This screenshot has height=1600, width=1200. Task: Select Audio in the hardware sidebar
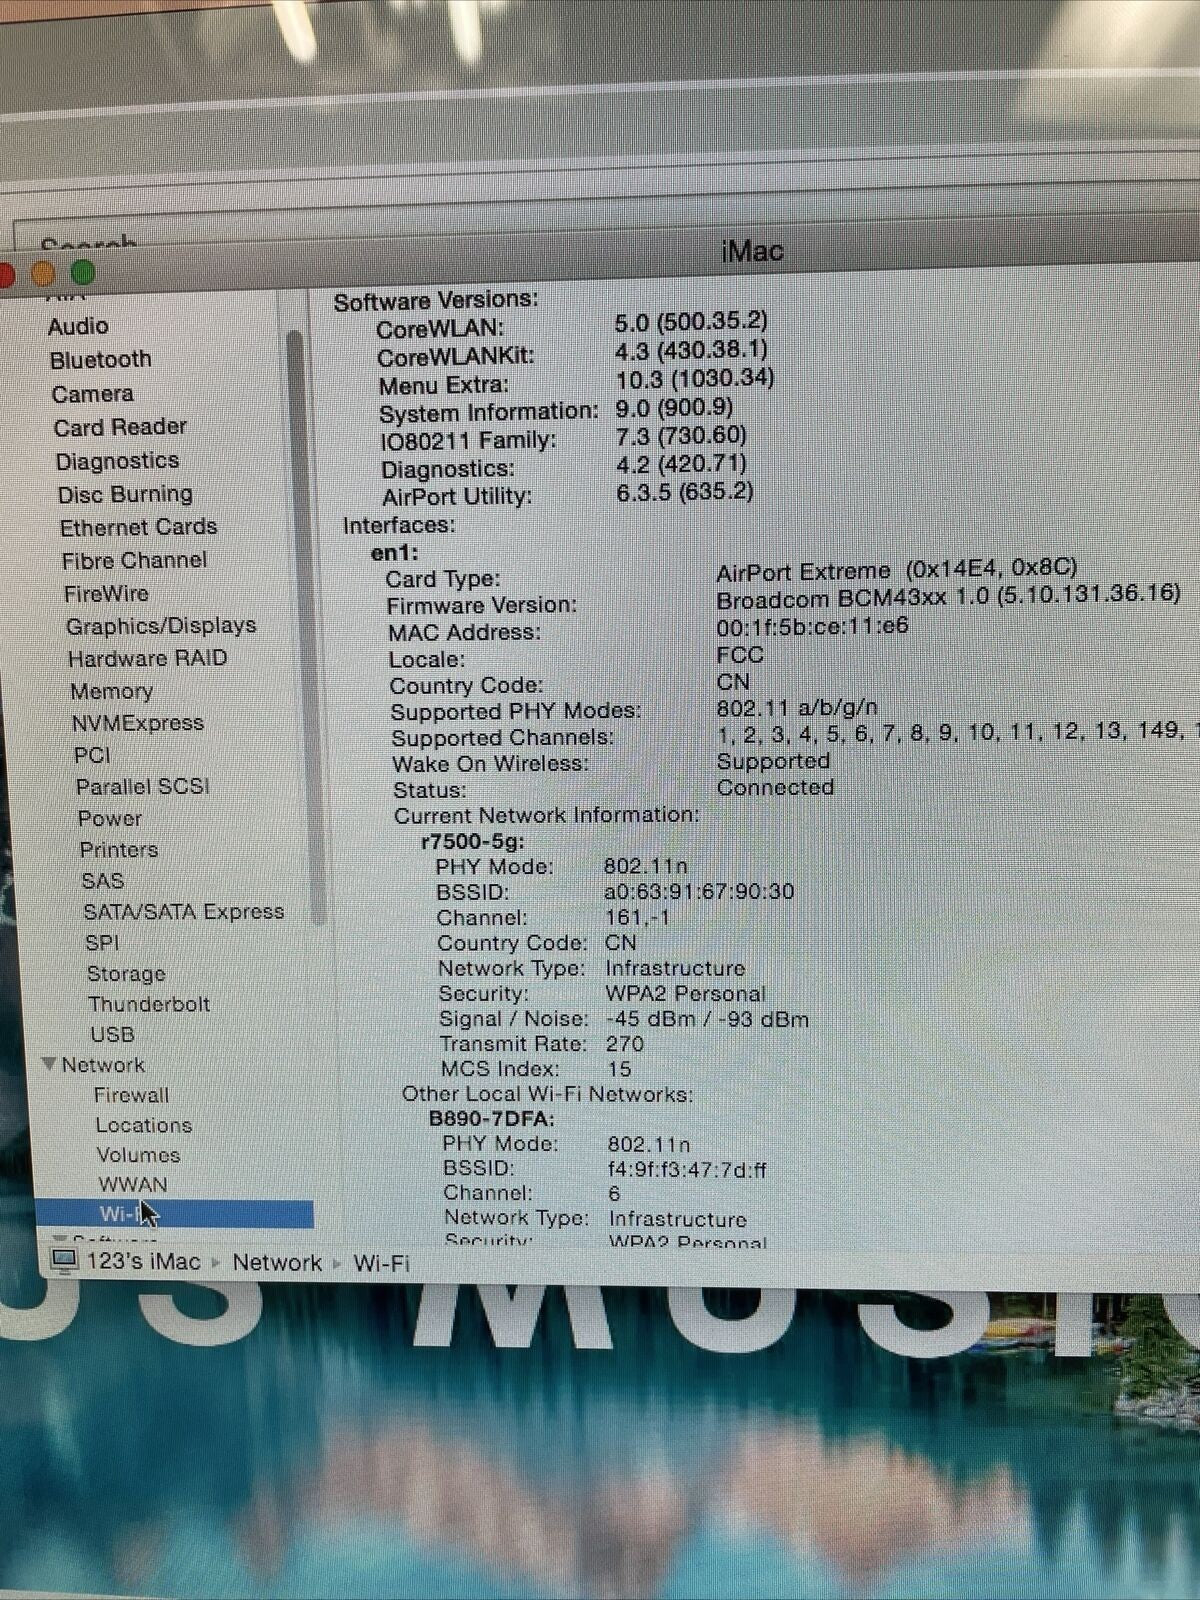(x=78, y=326)
